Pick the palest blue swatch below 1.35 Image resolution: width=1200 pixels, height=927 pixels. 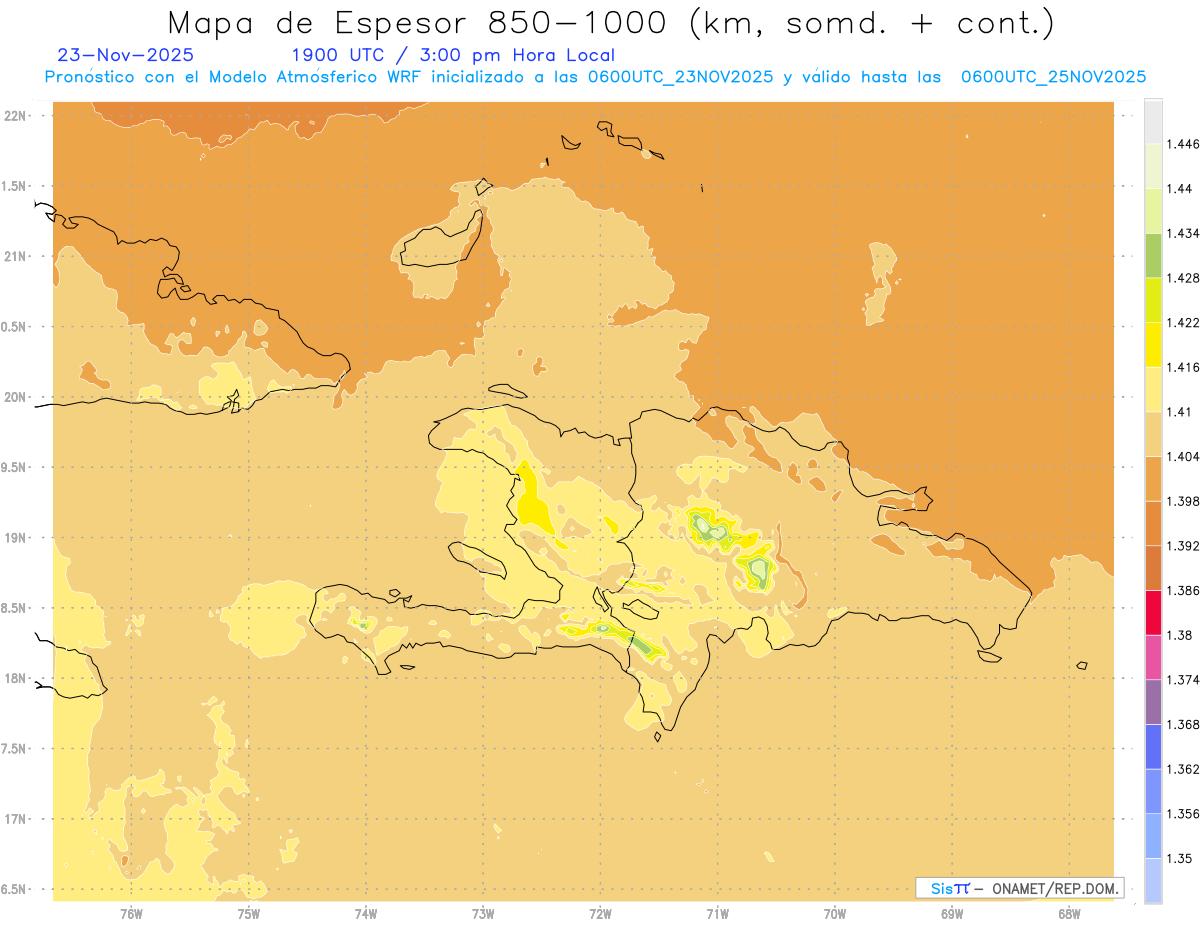tap(1153, 881)
